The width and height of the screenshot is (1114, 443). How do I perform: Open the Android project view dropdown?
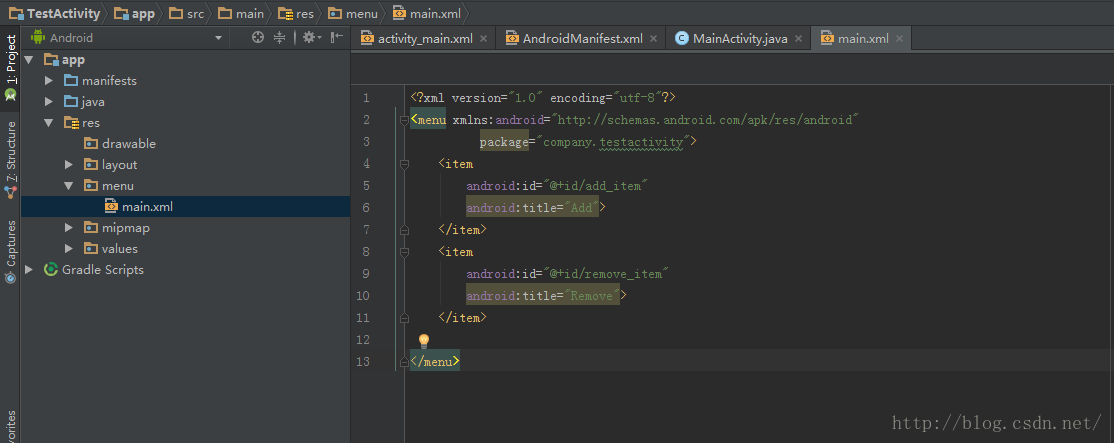point(218,38)
